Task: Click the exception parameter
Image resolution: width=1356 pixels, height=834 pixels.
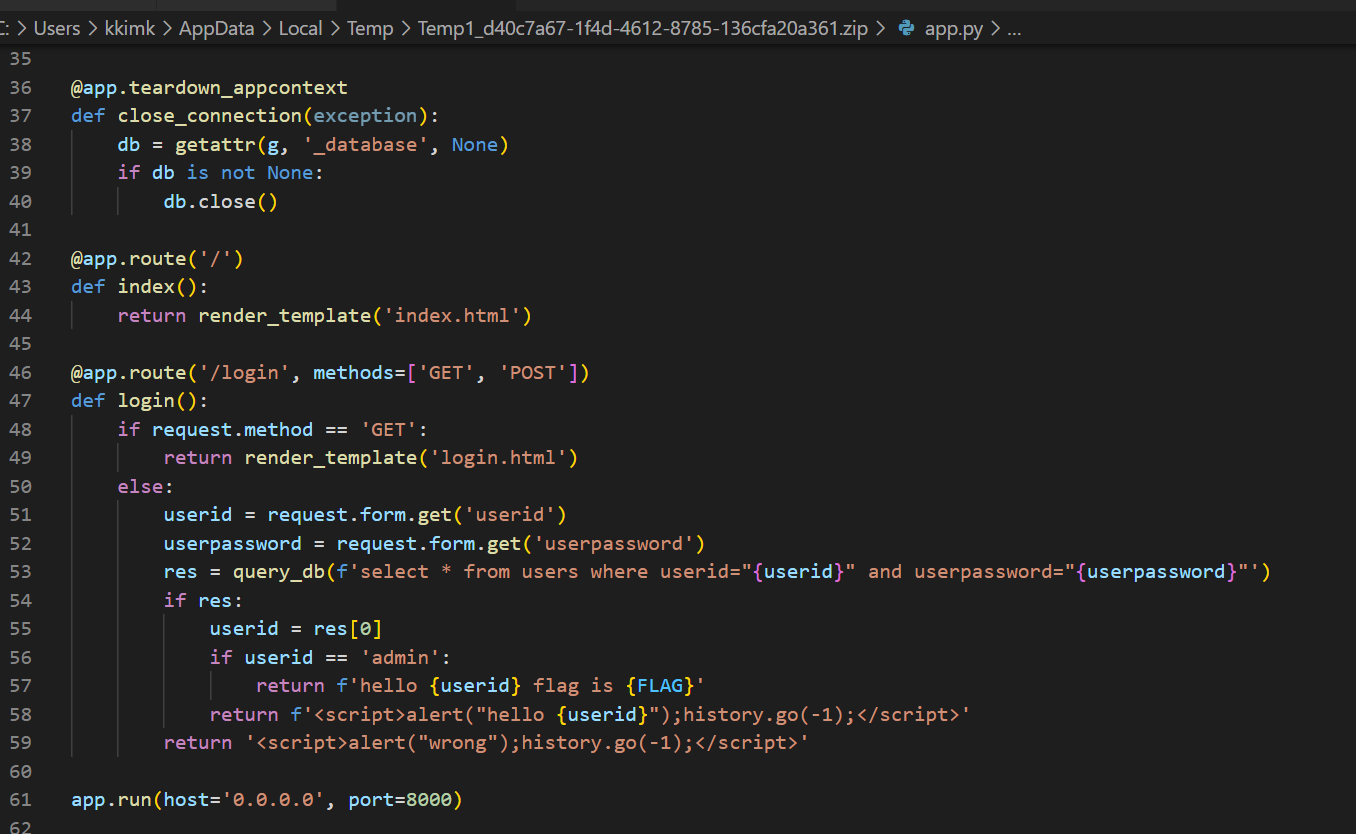Action: (x=365, y=116)
